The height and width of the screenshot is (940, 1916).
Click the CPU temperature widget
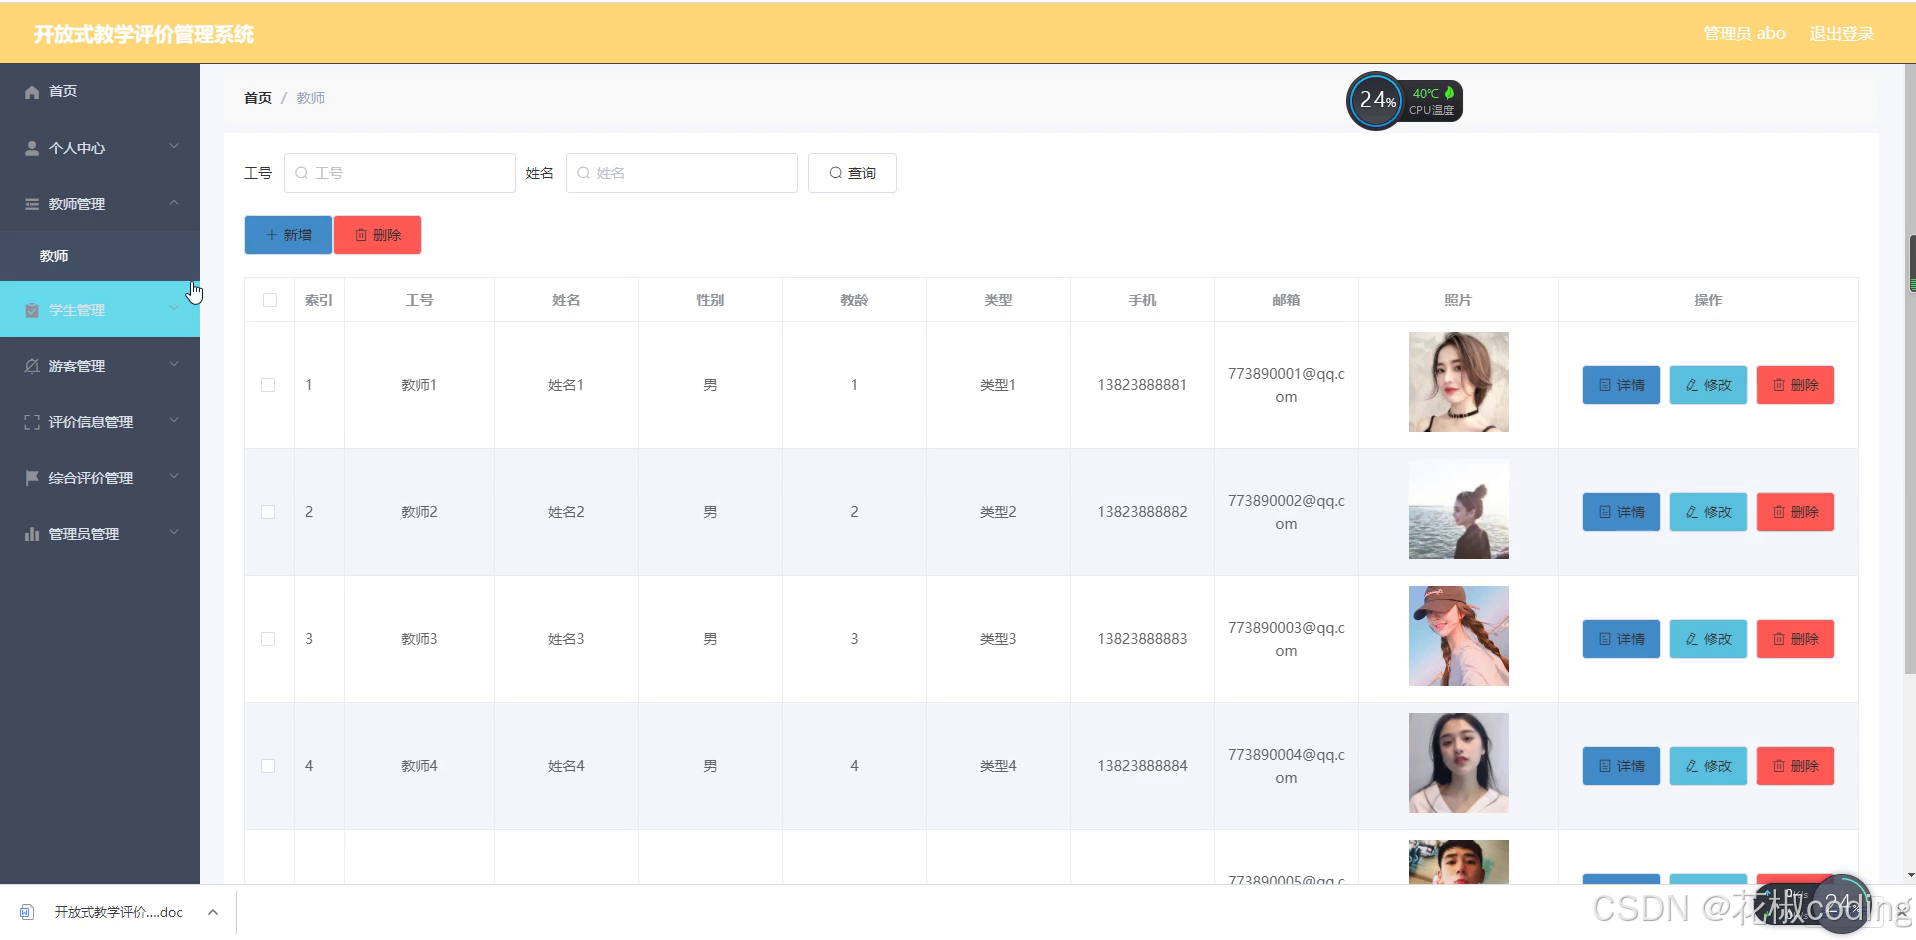click(1404, 100)
